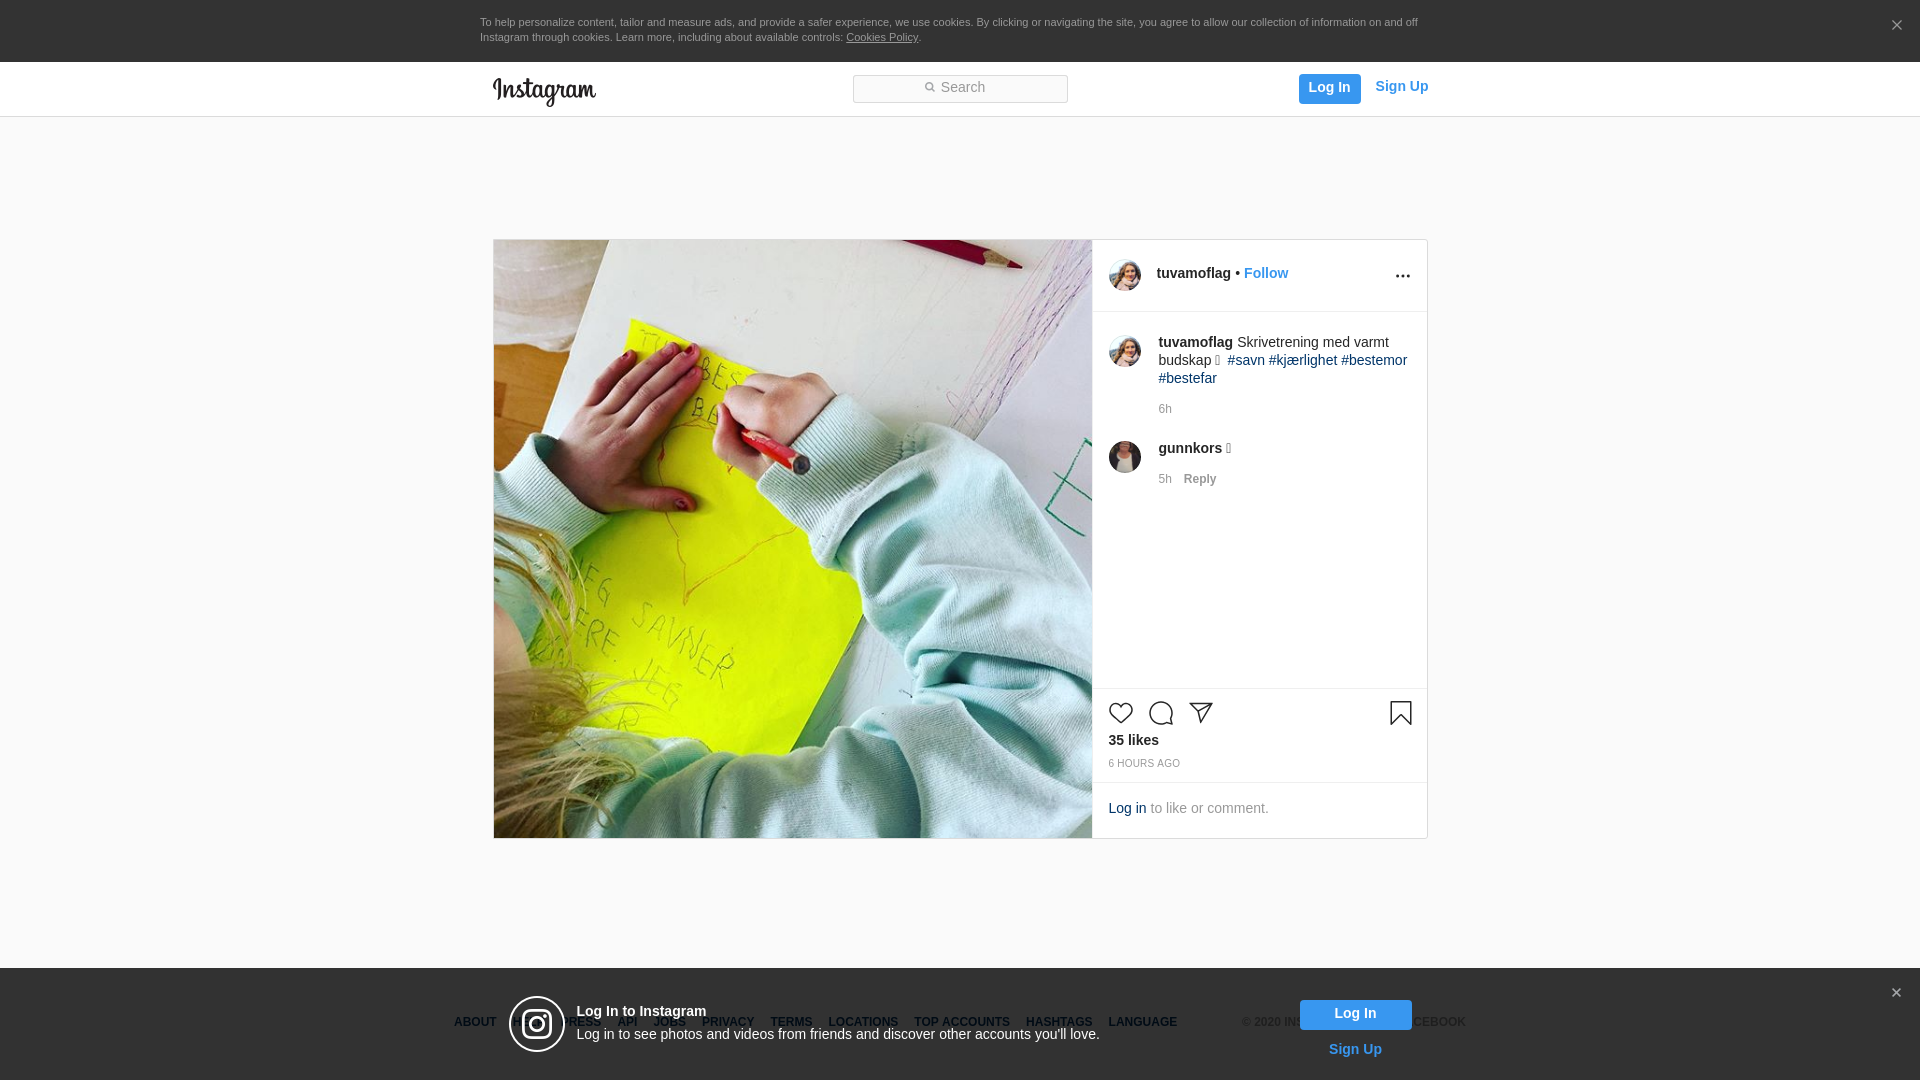Click the Search input field
The height and width of the screenshot is (1080, 1920).
[960, 88]
